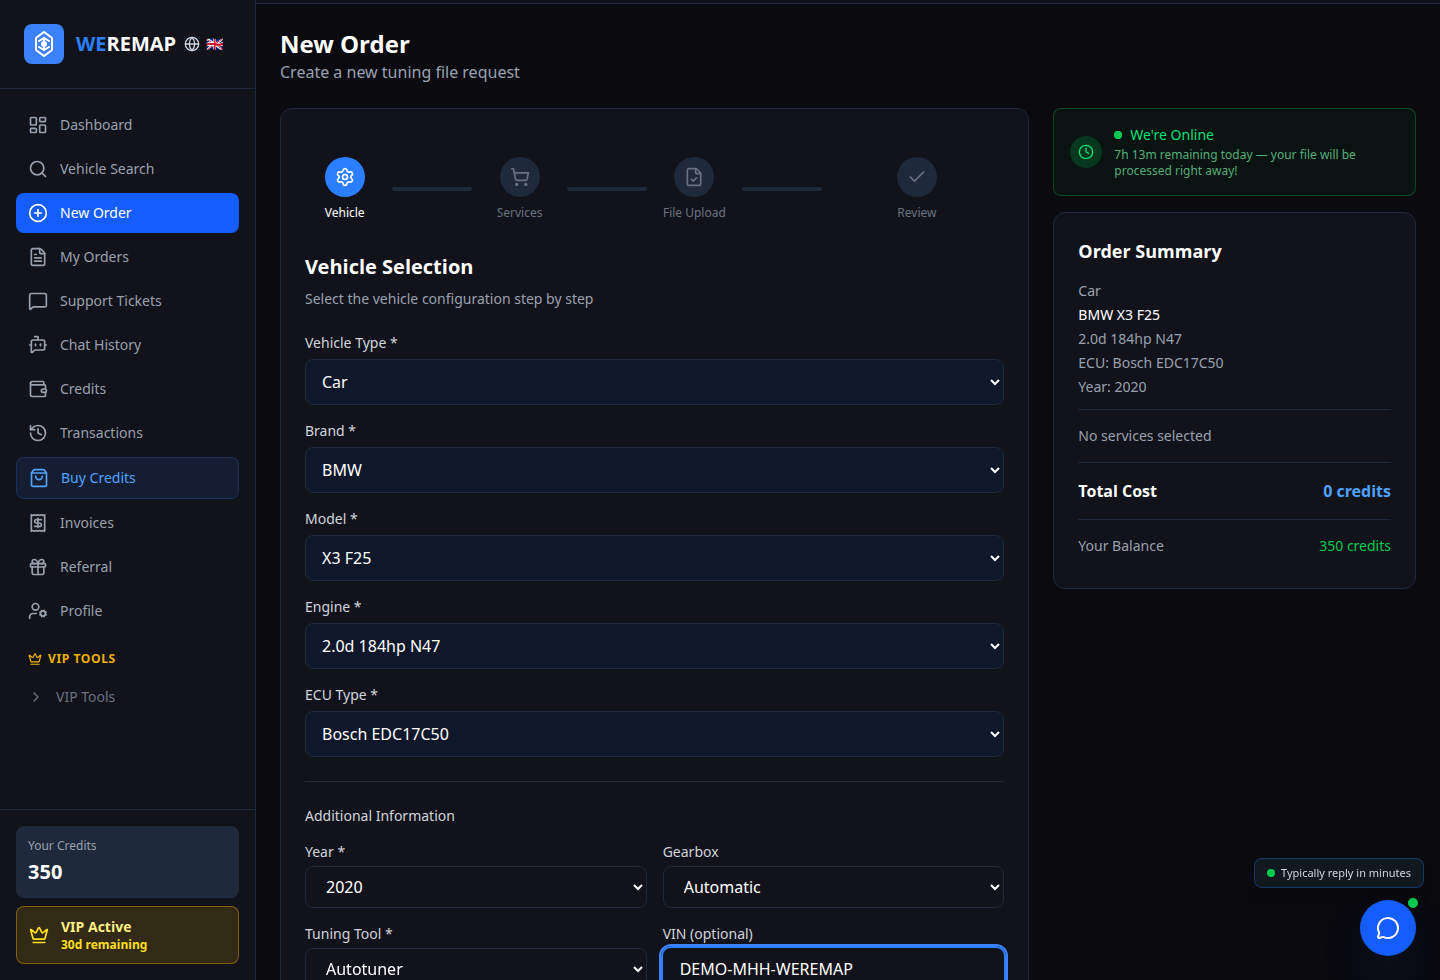Click the Buy Credits bag icon
This screenshot has height=980, width=1440.
point(39,478)
